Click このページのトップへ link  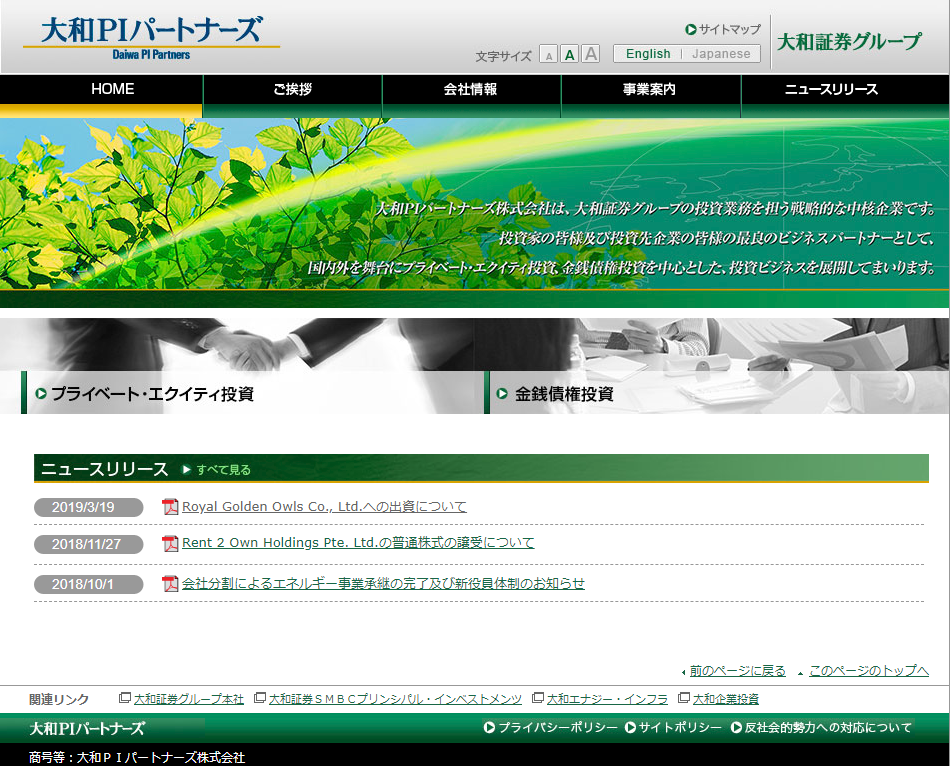869,671
